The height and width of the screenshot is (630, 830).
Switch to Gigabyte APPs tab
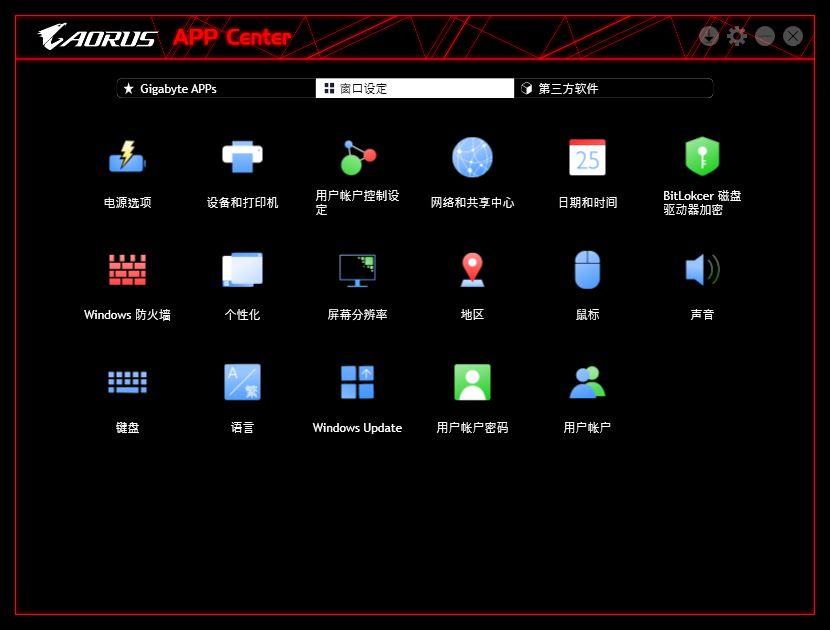pos(216,88)
